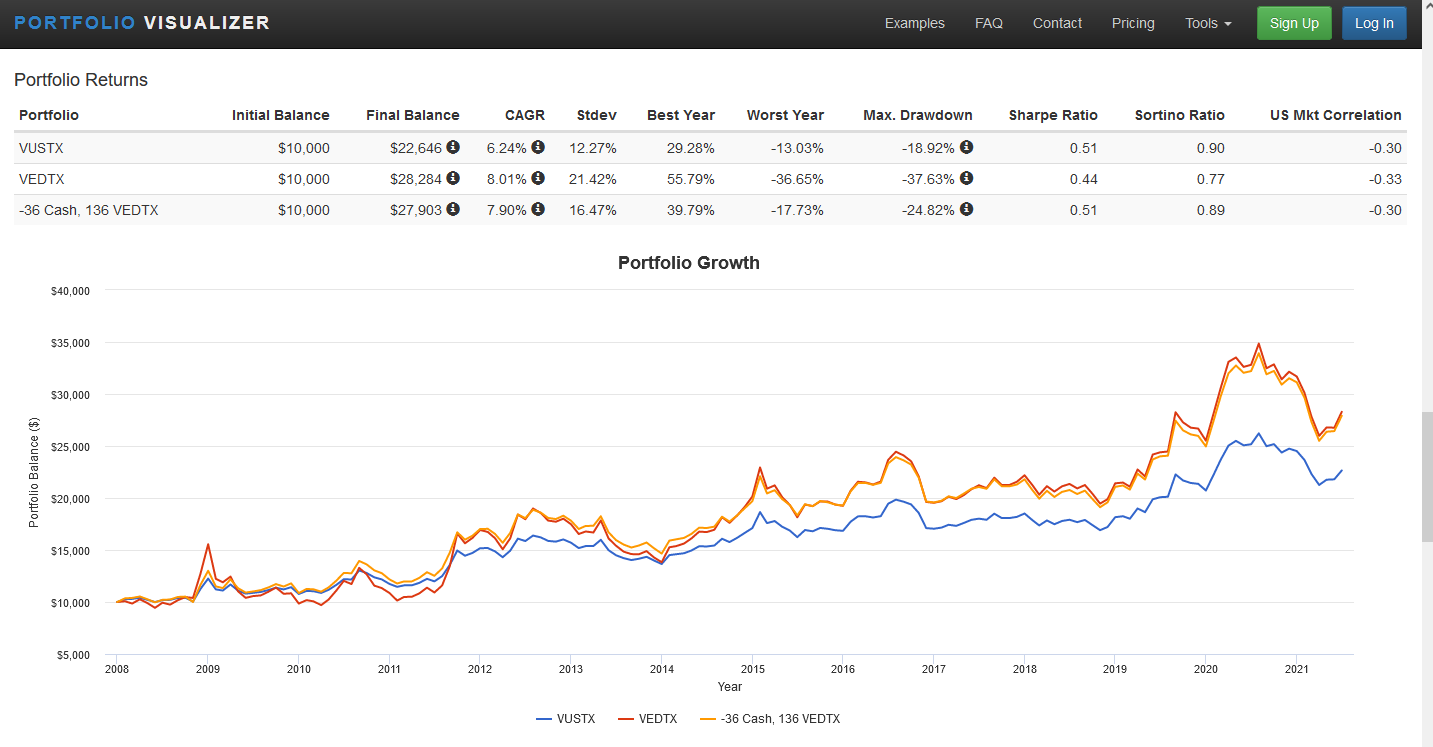Click the Portfolio Returns heading
The height and width of the screenshot is (747, 1433).
[81, 80]
